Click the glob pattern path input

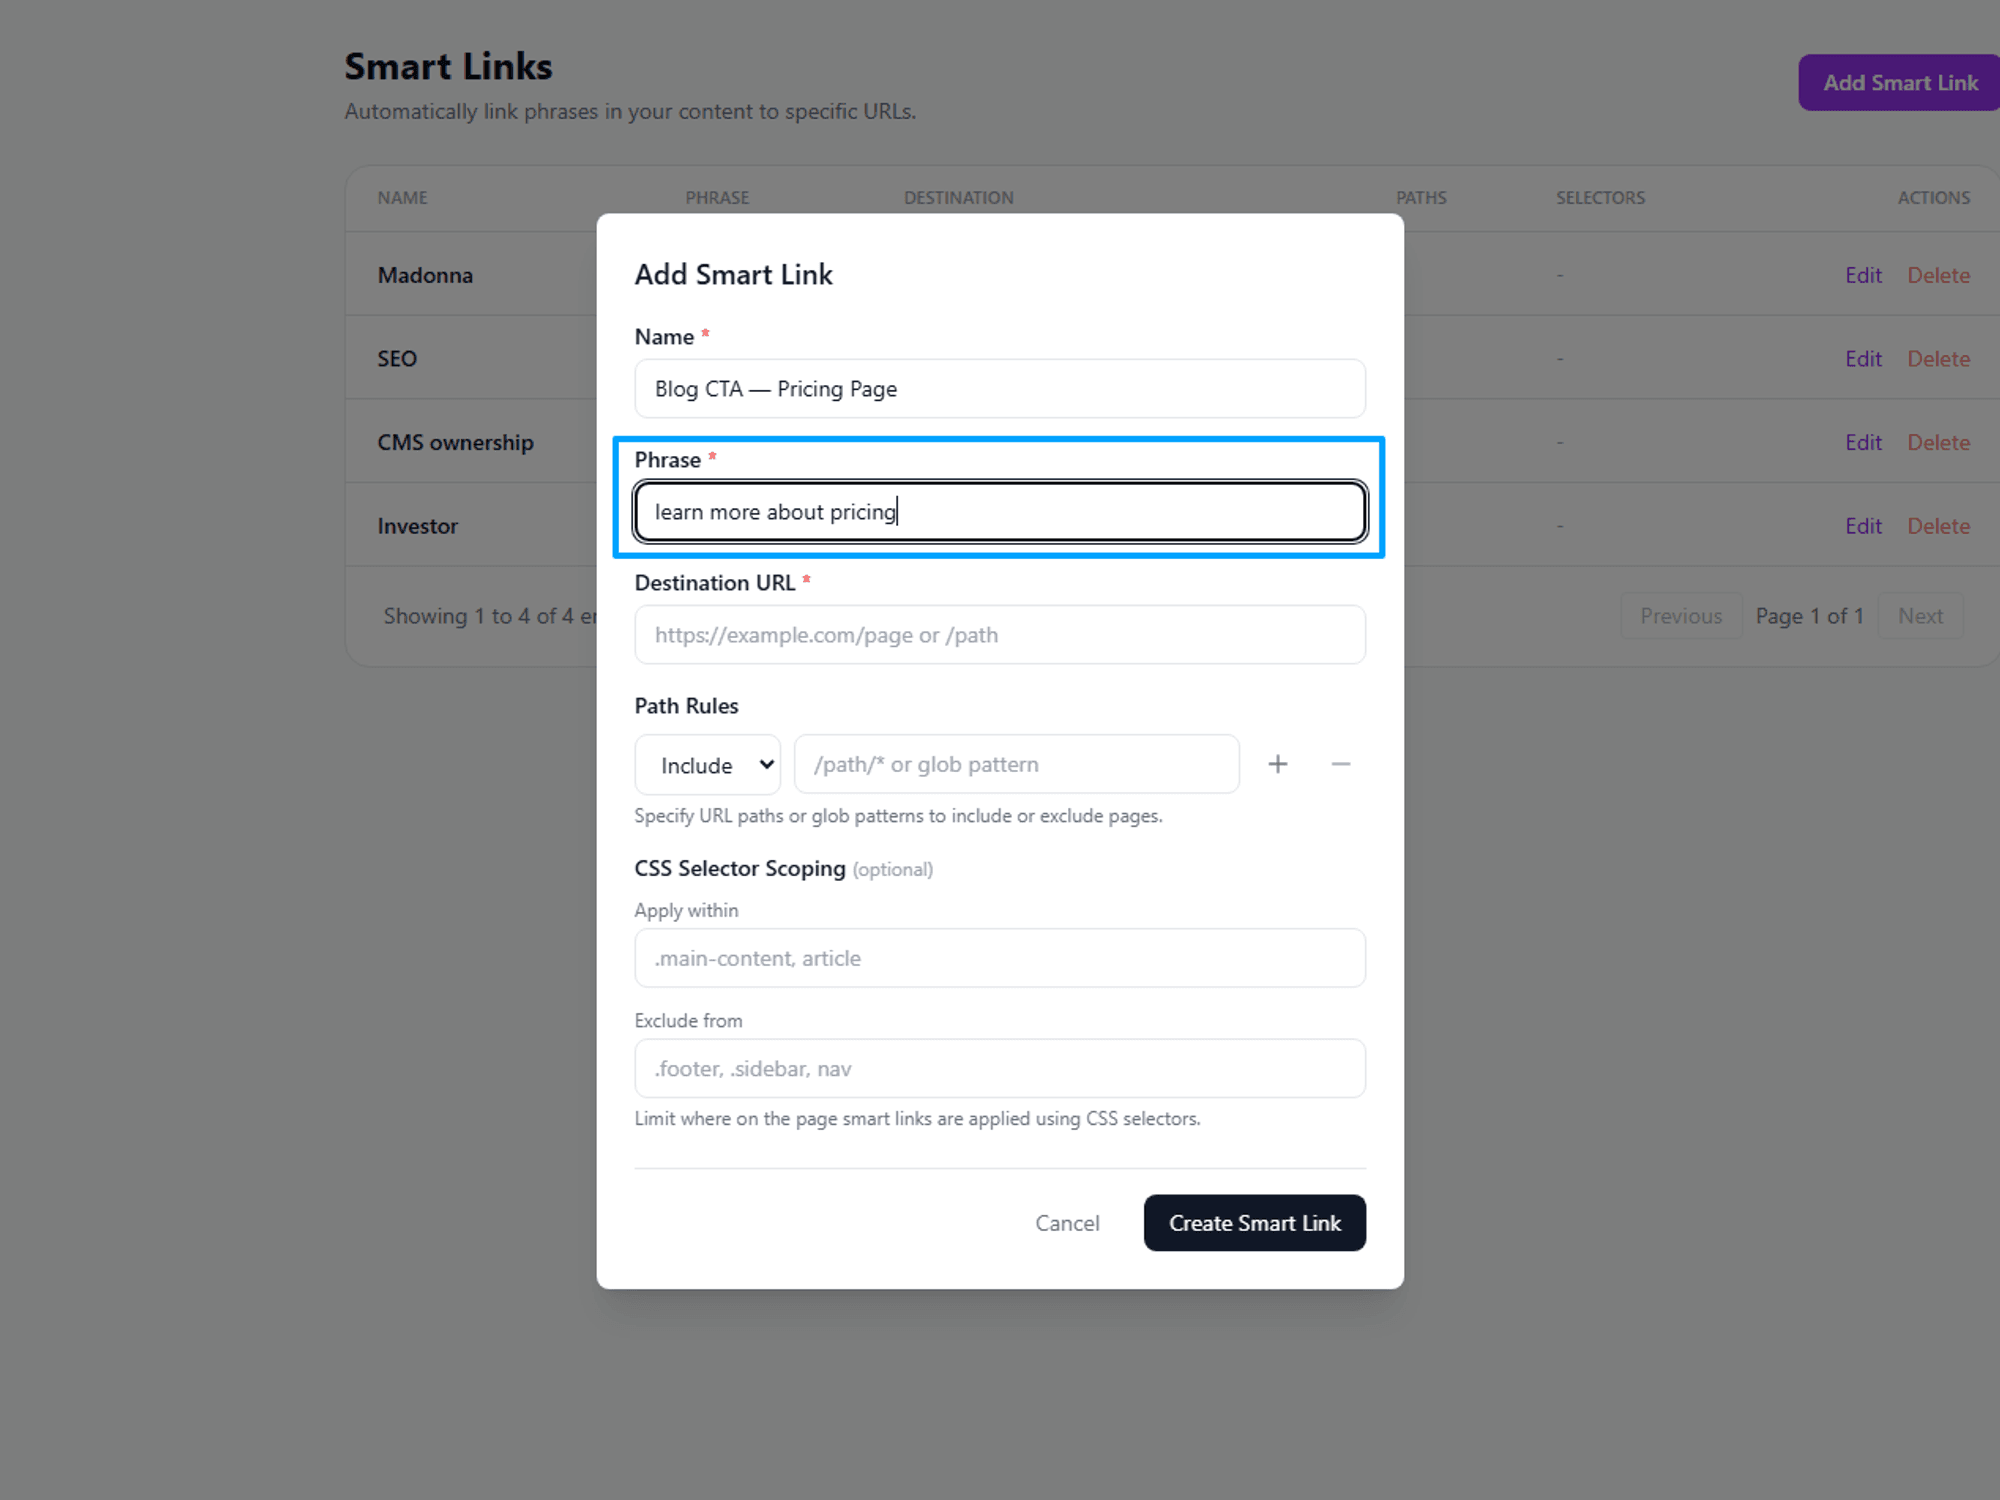tap(1015, 764)
